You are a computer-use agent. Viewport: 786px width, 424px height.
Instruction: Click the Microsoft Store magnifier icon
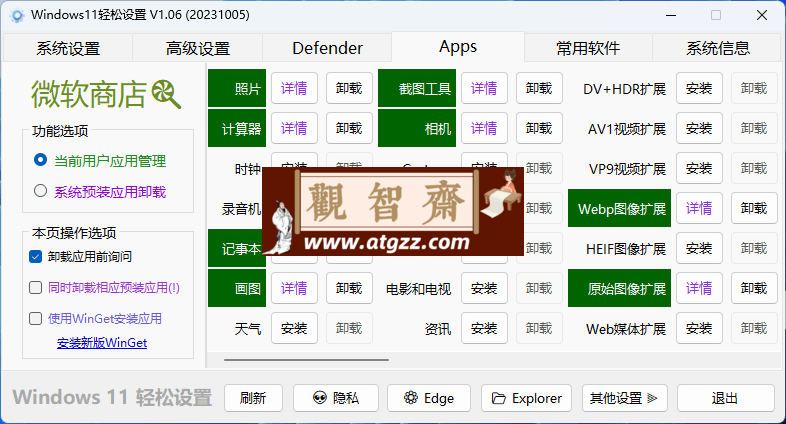[x=166, y=94]
